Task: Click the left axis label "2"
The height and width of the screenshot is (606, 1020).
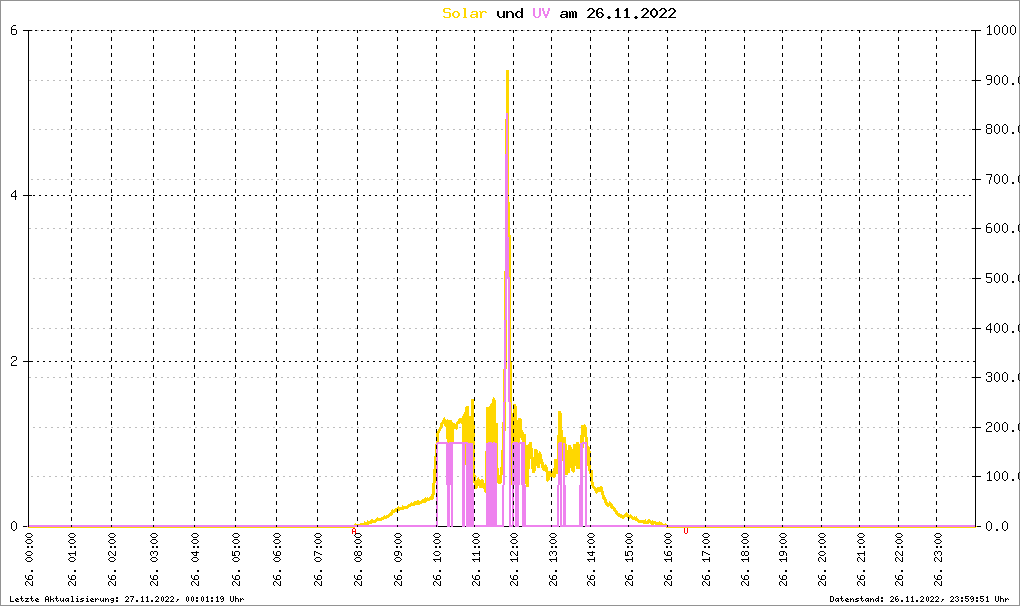Action: tap(14, 361)
